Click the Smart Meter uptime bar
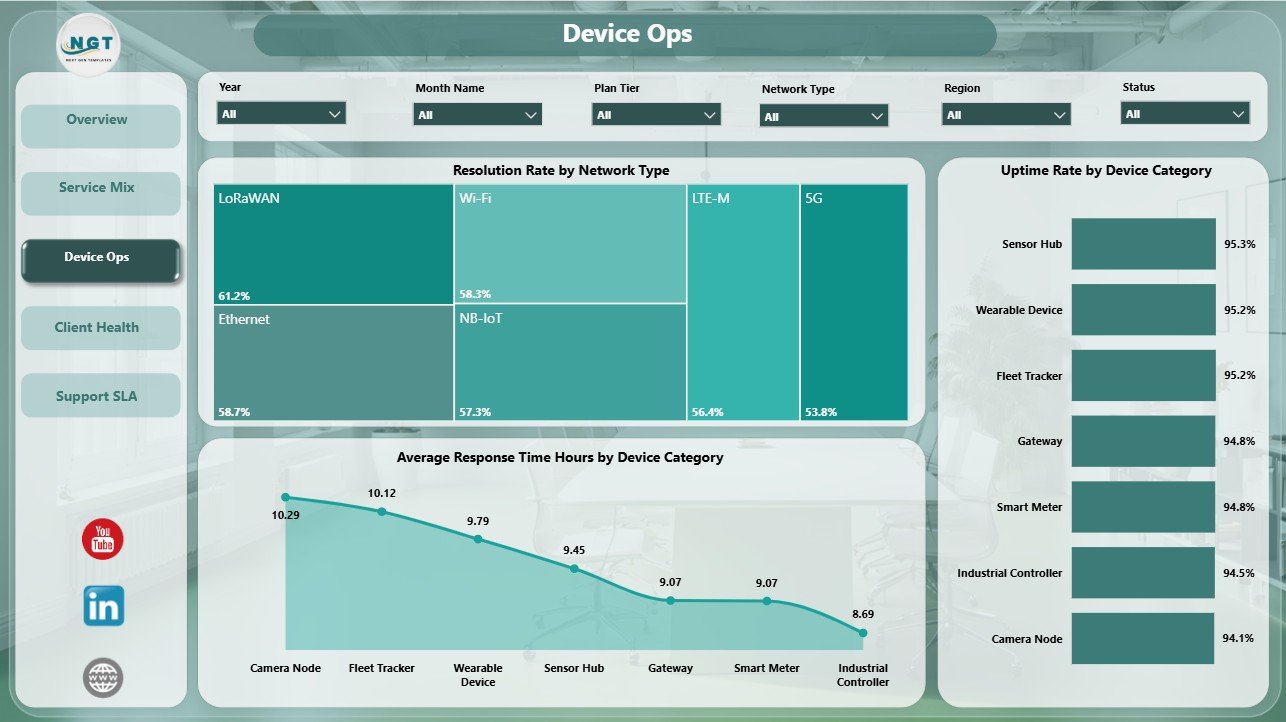This screenshot has width=1286, height=722. [1143, 507]
